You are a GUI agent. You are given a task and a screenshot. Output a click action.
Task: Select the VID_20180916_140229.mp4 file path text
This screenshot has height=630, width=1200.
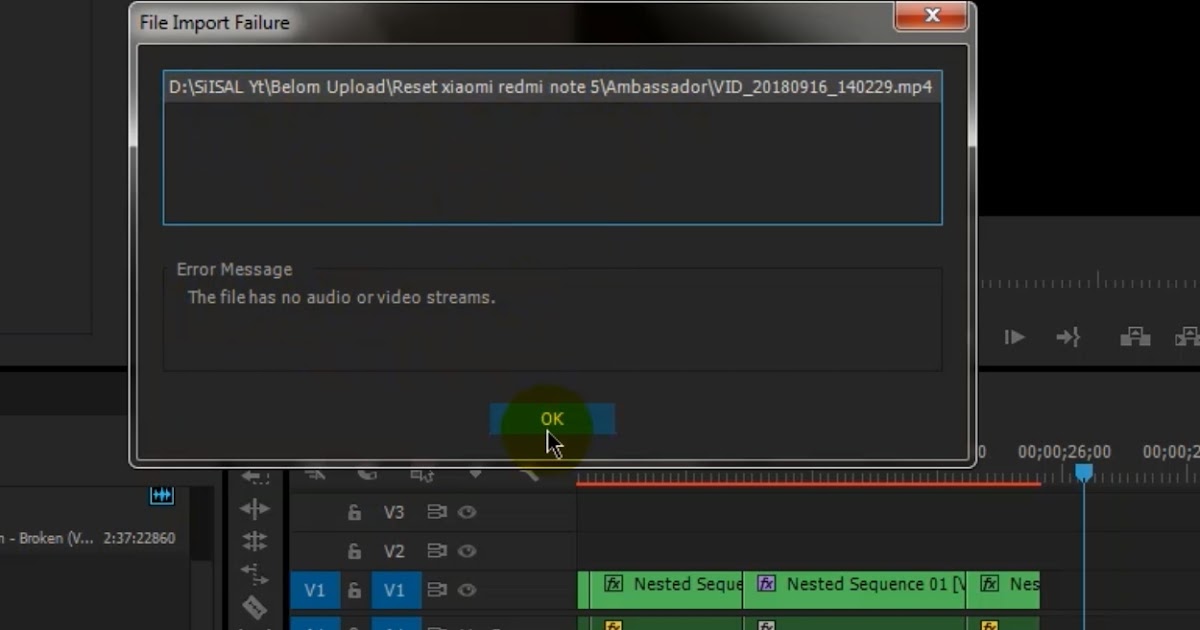tap(552, 87)
